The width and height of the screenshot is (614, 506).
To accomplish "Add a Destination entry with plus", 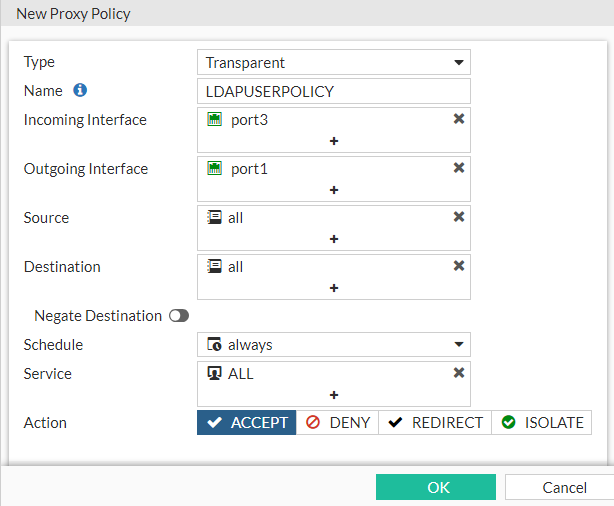I will [334, 288].
